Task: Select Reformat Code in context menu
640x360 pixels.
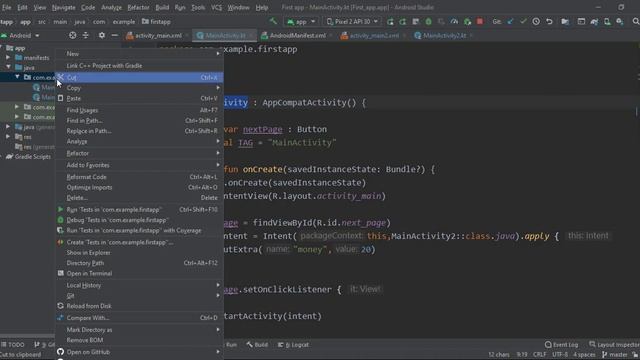Action: click(x=139, y=177)
